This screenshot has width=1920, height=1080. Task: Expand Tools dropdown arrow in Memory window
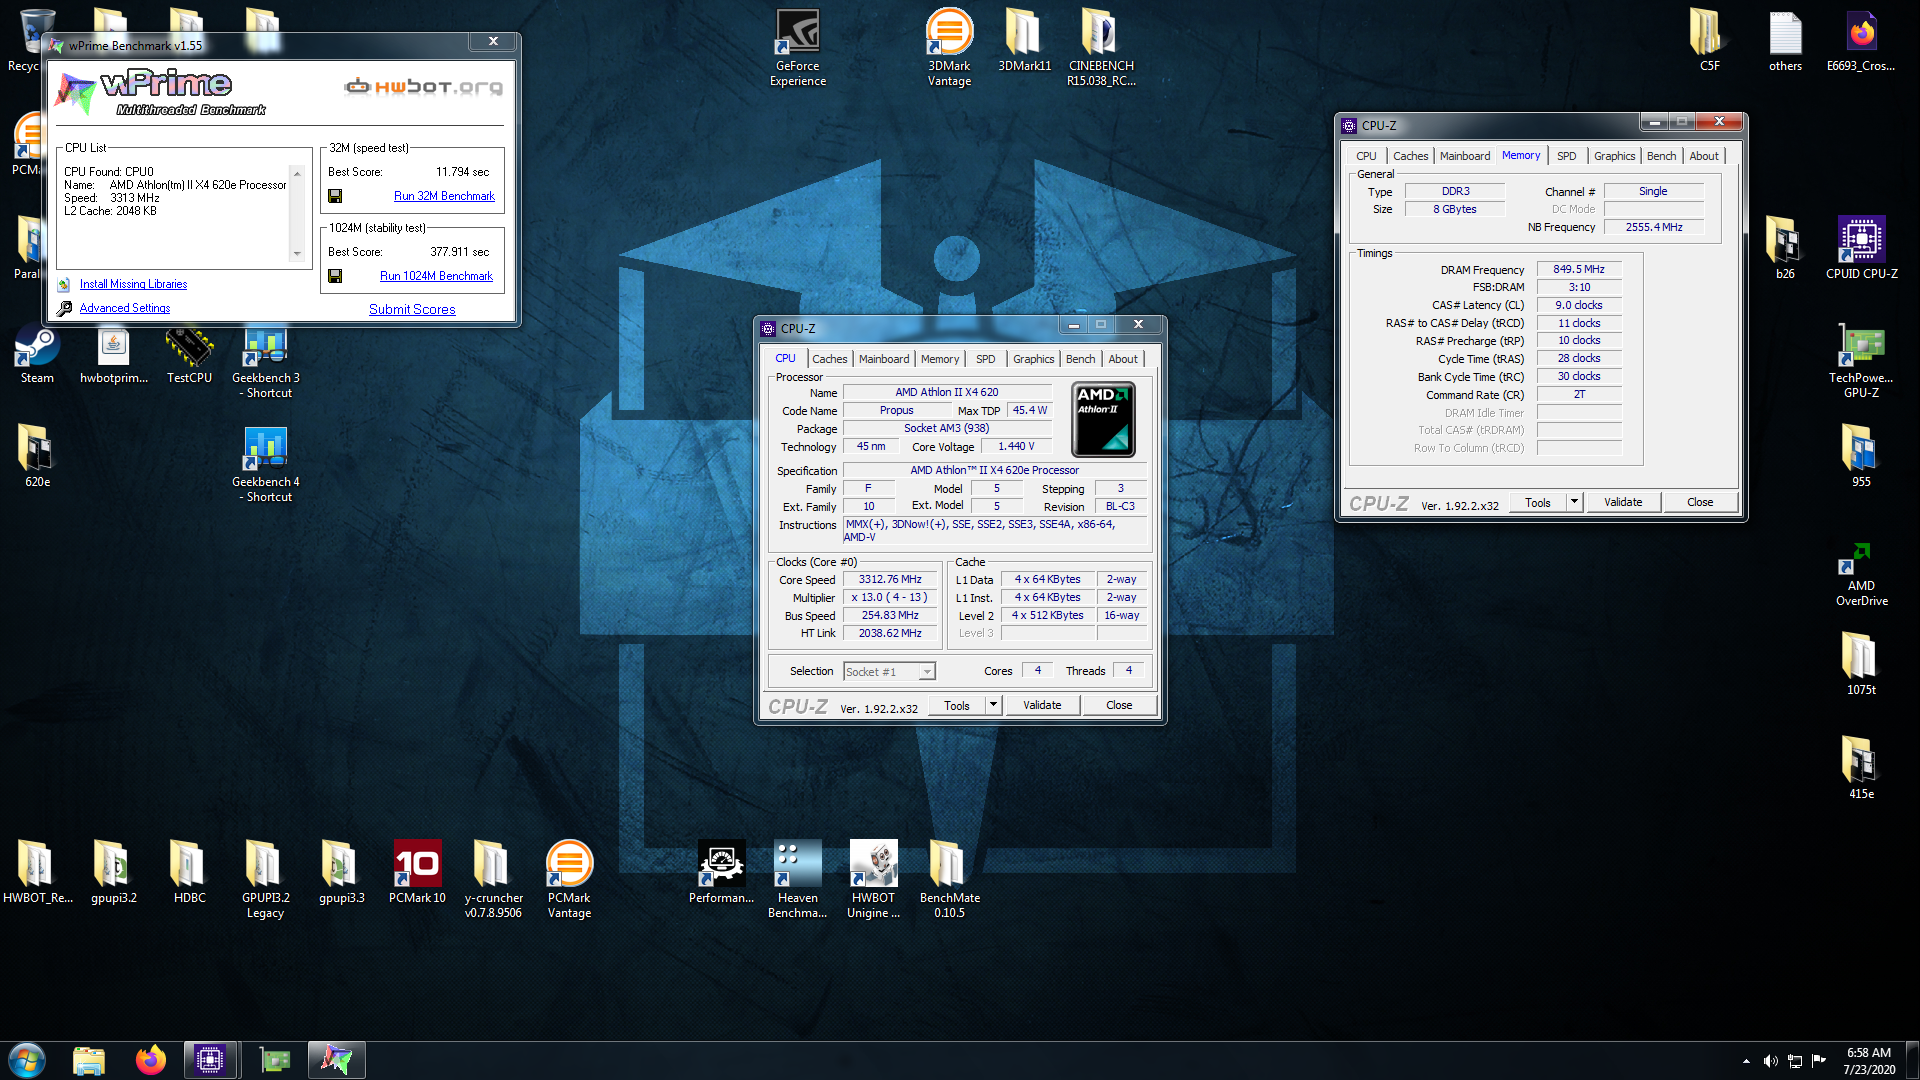click(1574, 502)
